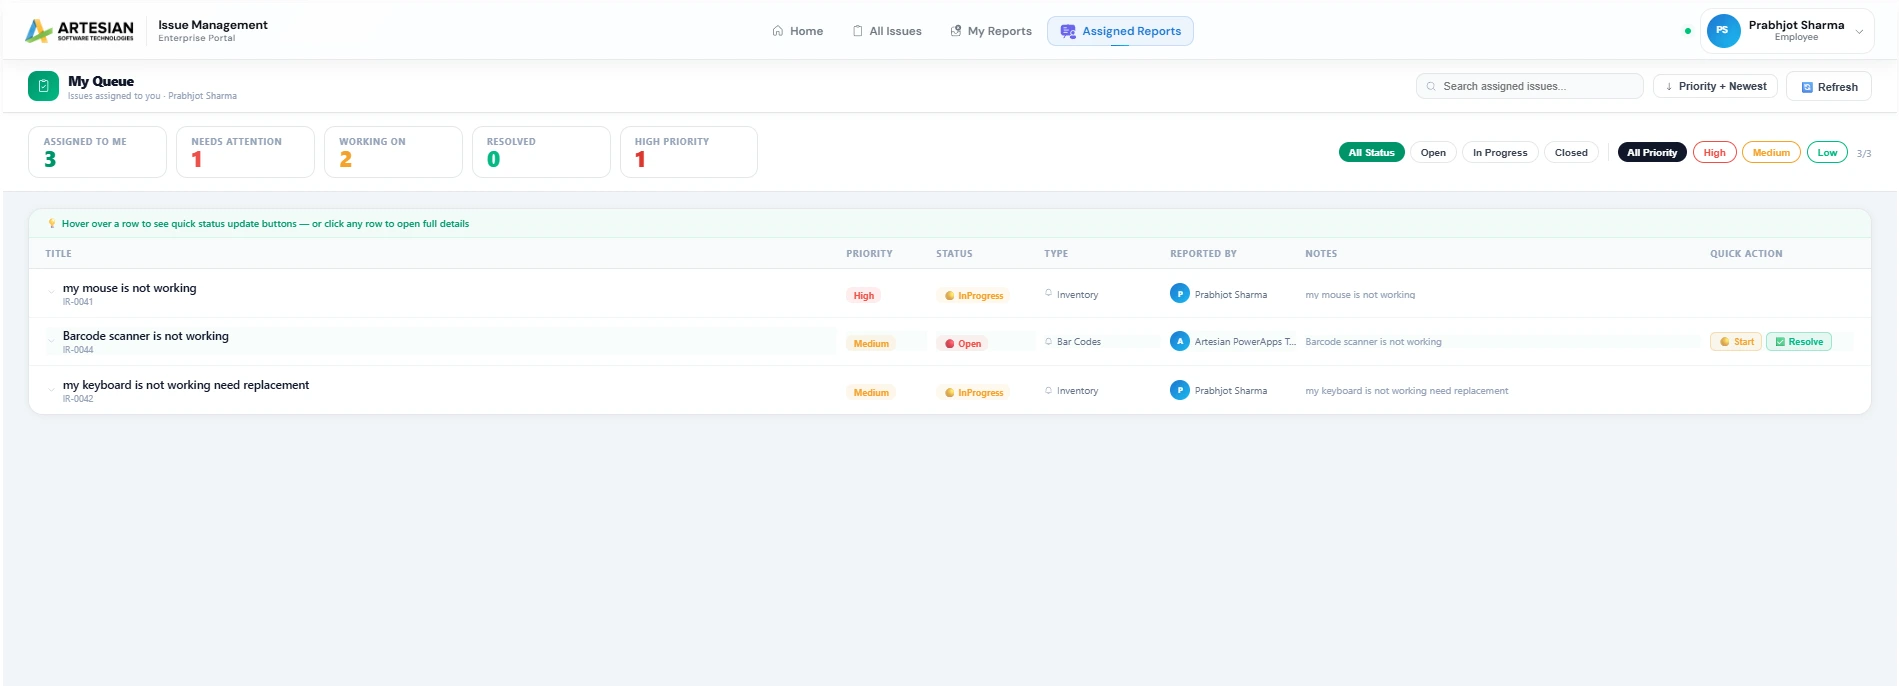Click the magnifier icon in search box
The width and height of the screenshot is (1899, 686).
tap(1431, 87)
